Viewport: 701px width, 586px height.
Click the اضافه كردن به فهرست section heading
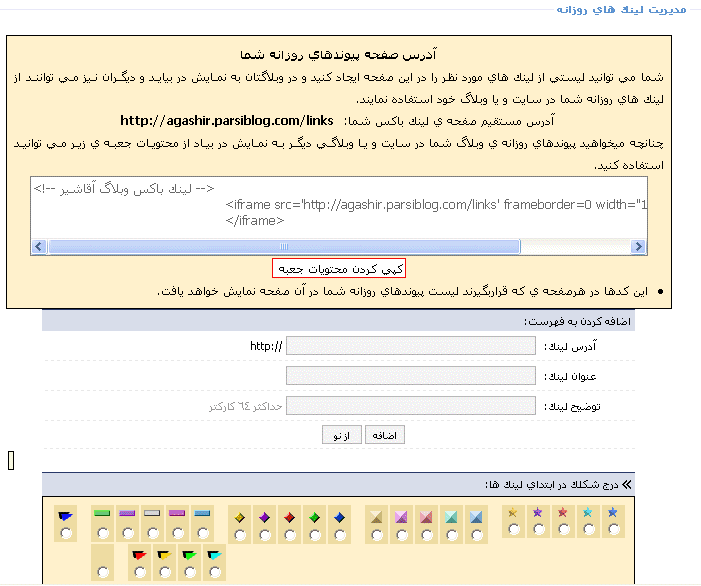coord(577,321)
